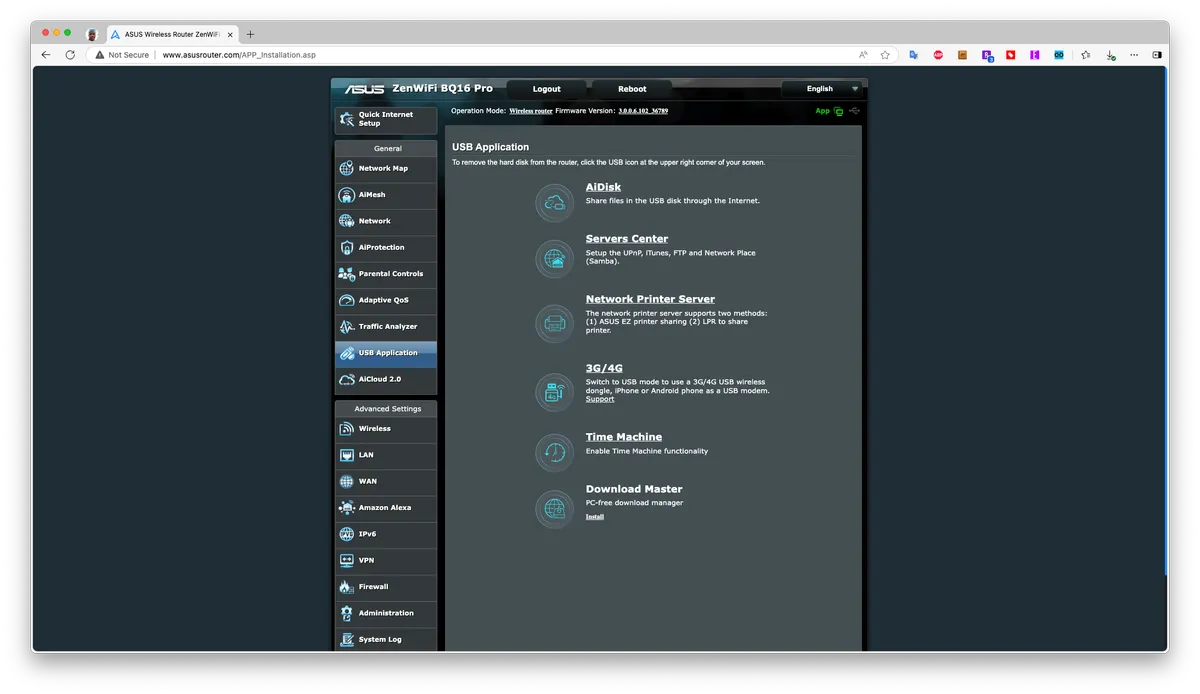Click the Install link for Download Master

[595, 517]
